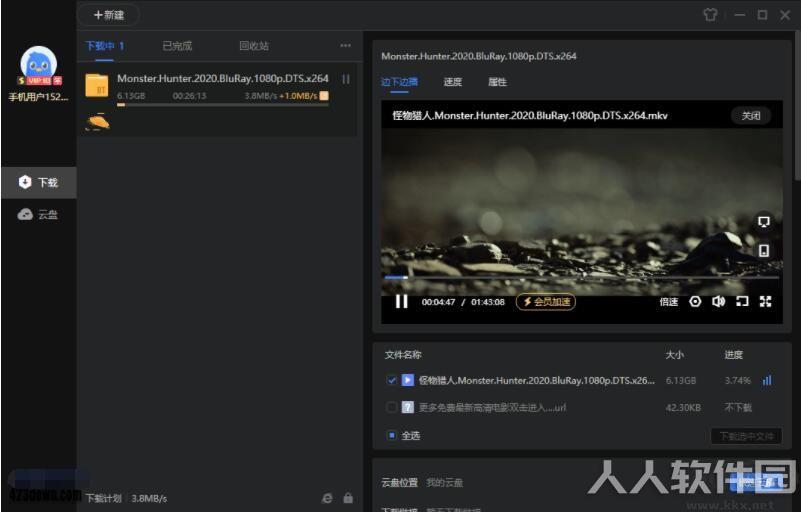Click the 大小 column header
The height and width of the screenshot is (512, 801).
(674, 355)
